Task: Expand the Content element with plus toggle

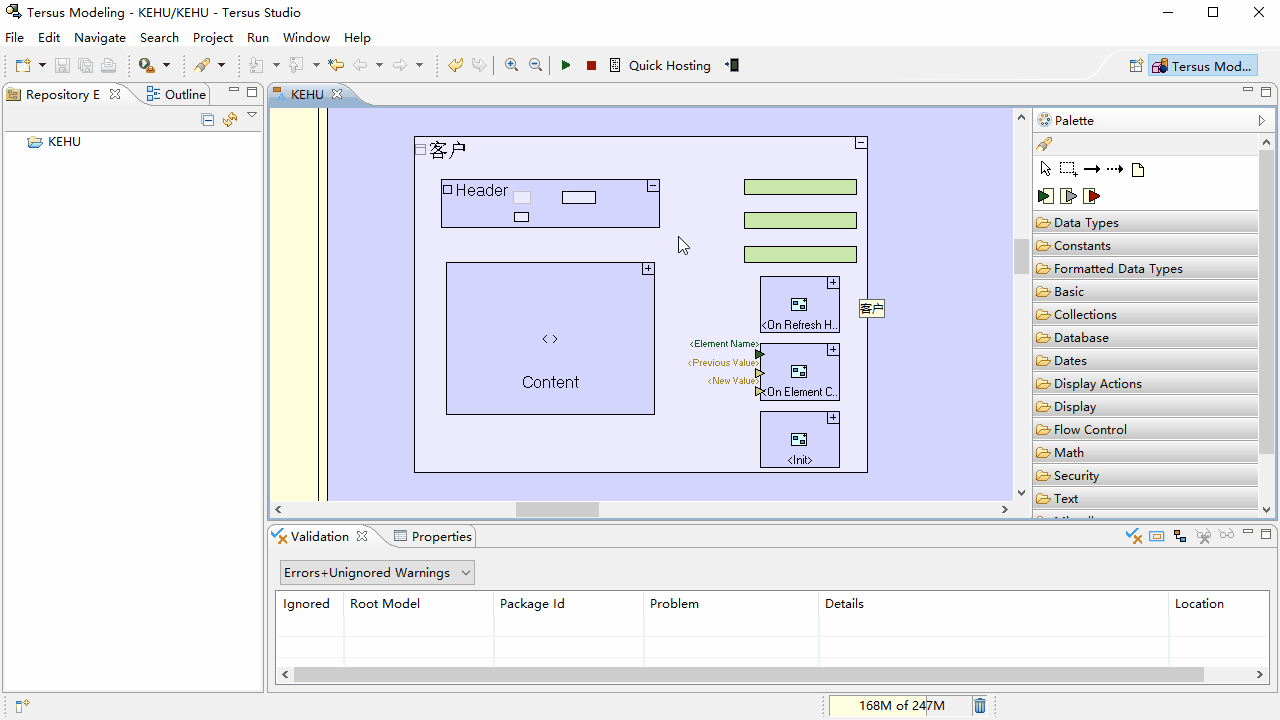Action: pos(648,269)
